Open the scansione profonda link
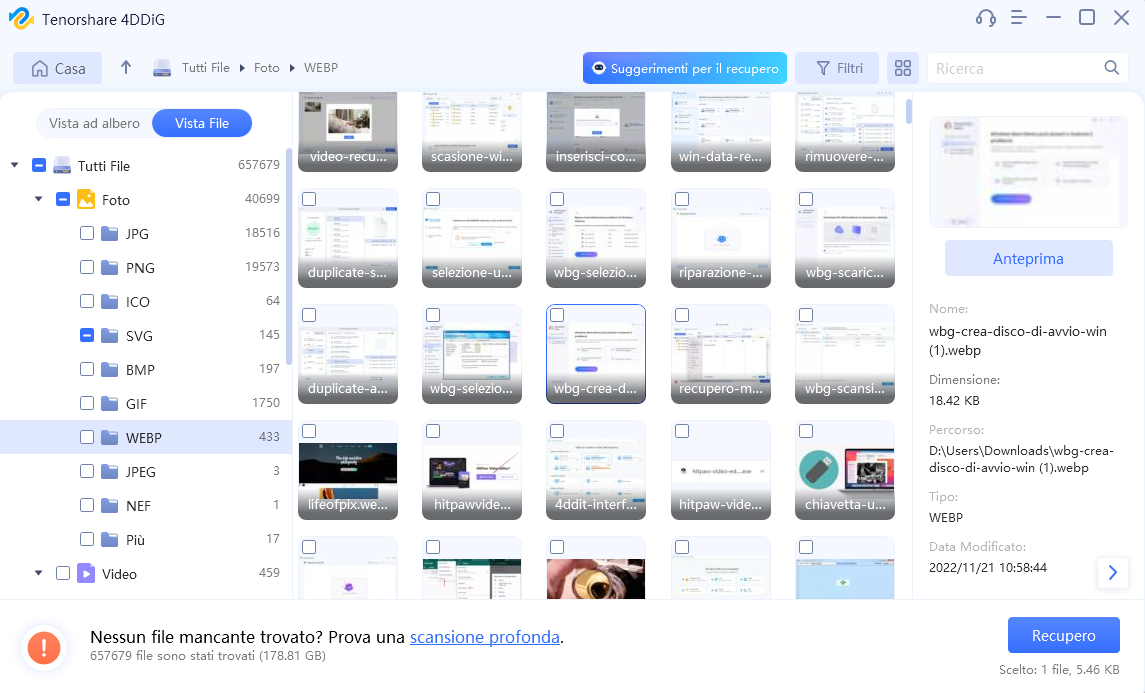Screen dimensions: 1145x693 pos(484,637)
